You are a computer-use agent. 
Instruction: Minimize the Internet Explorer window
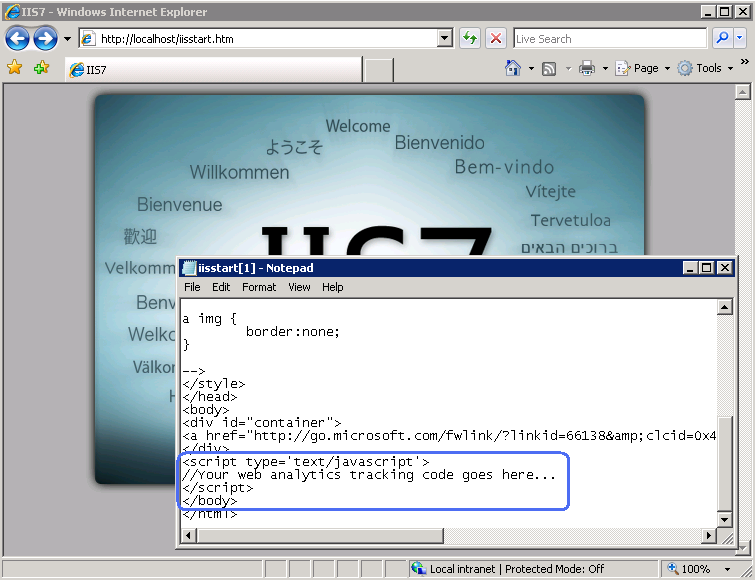(x=708, y=12)
